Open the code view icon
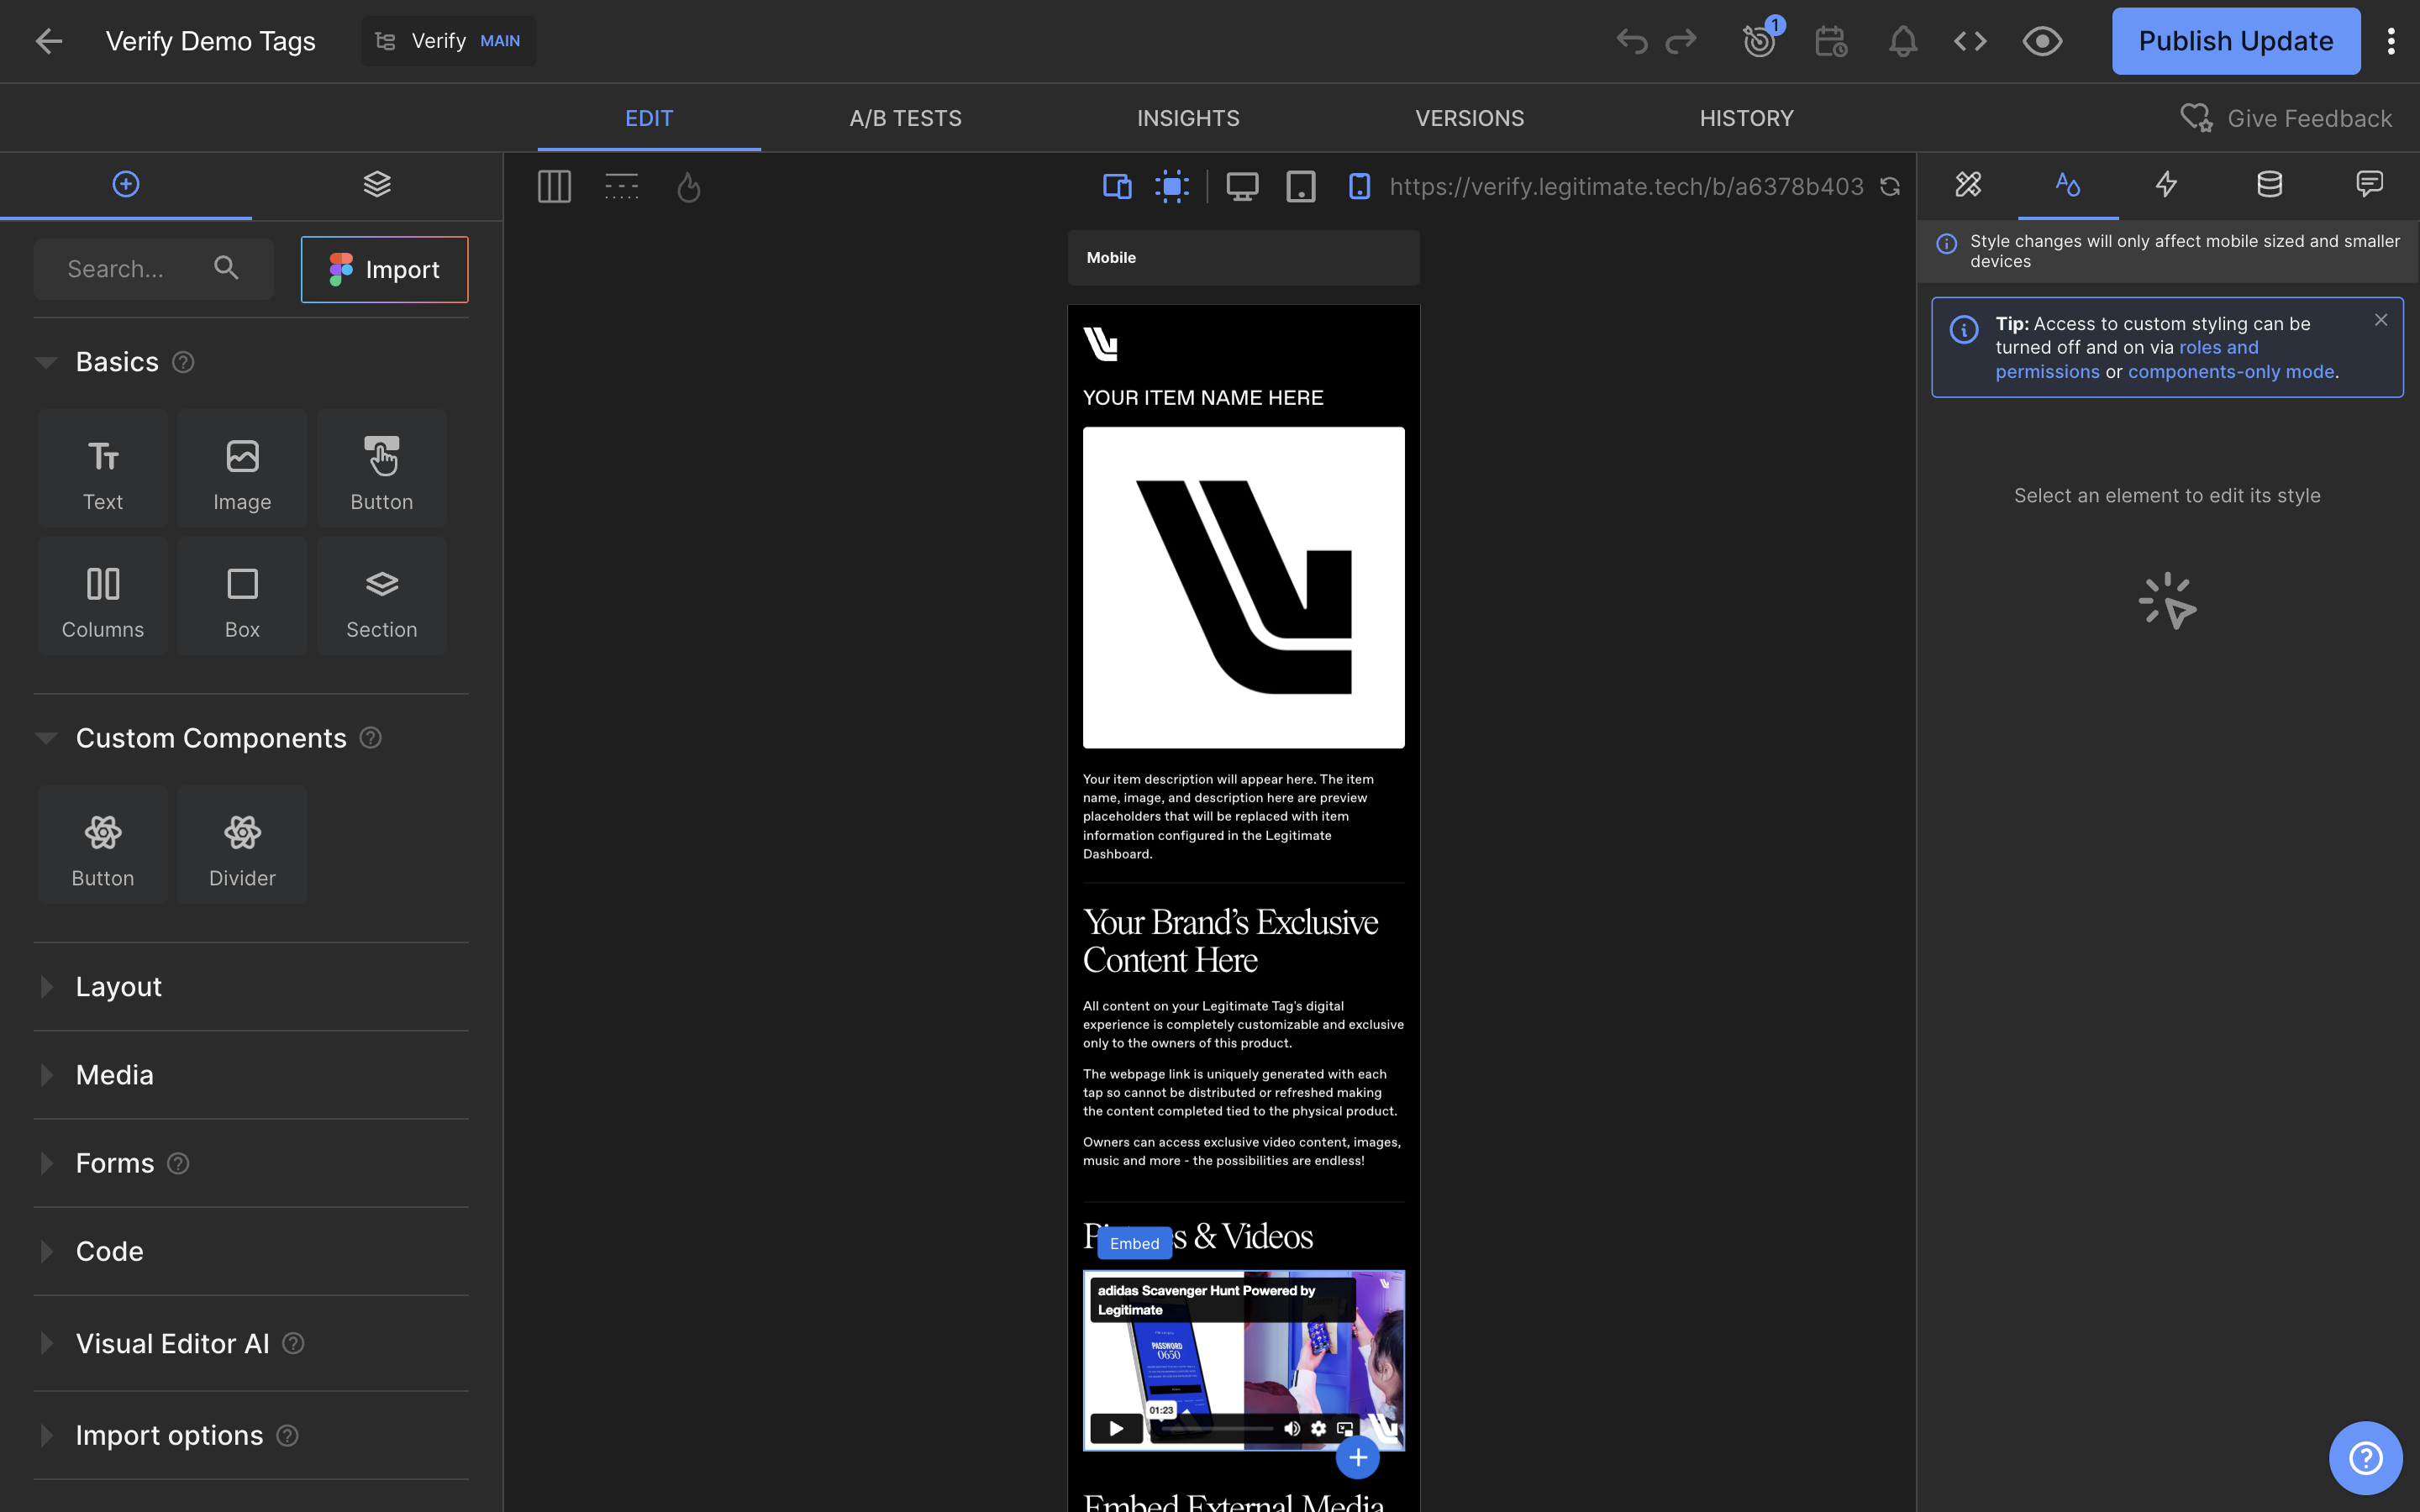 click(x=1970, y=41)
